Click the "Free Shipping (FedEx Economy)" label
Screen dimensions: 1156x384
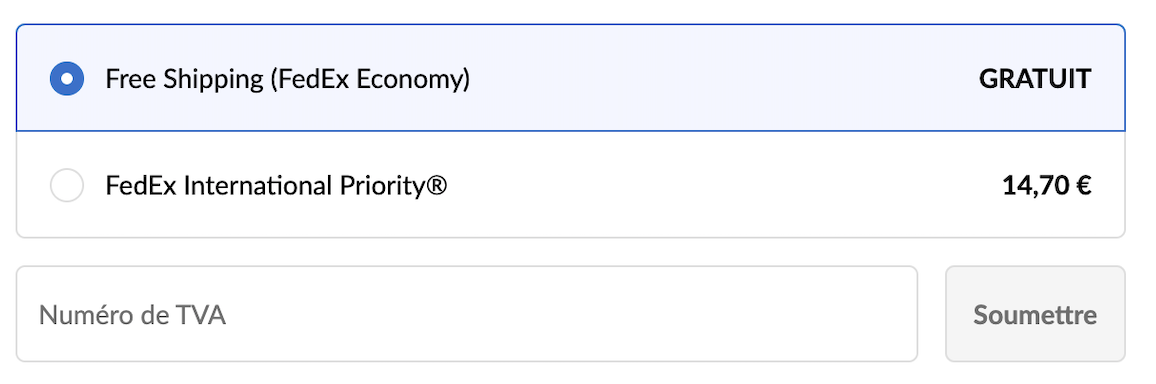click(288, 79)
